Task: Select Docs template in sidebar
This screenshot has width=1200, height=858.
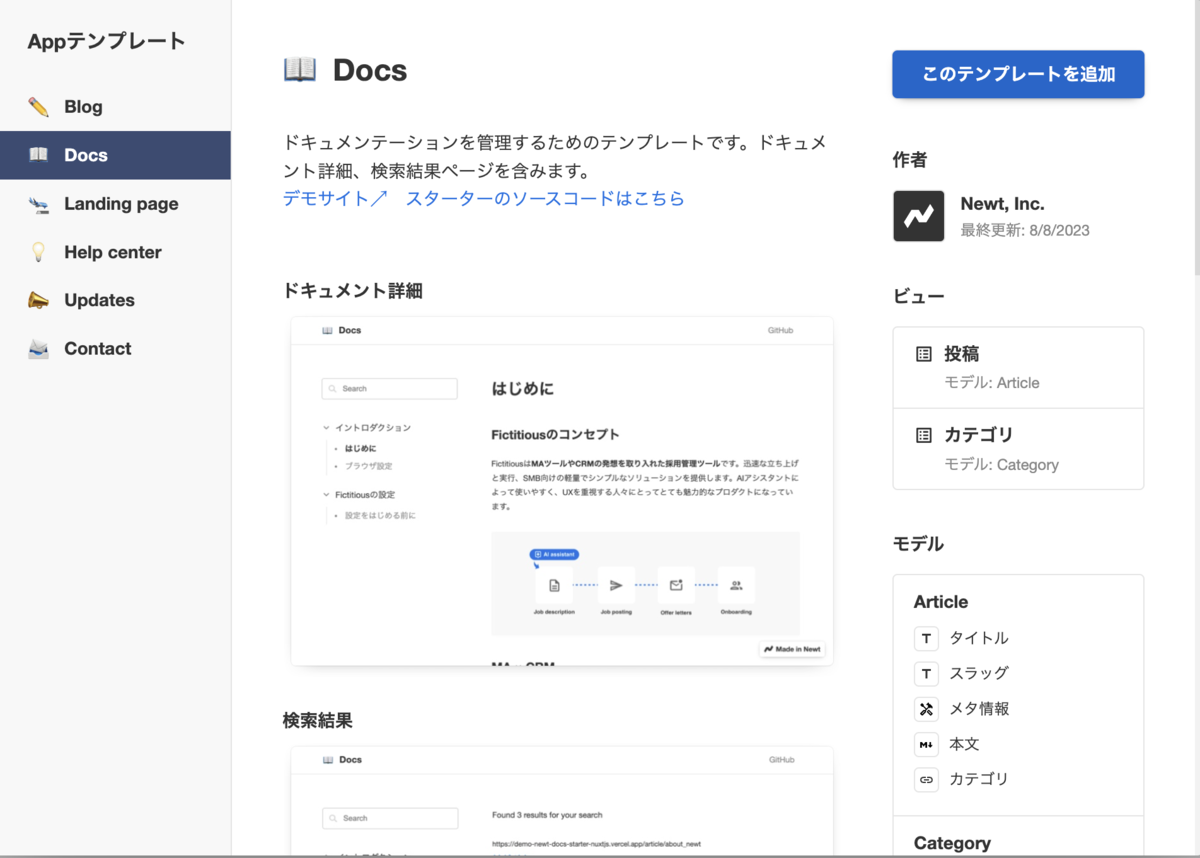Action: click(x=115, y=155)
